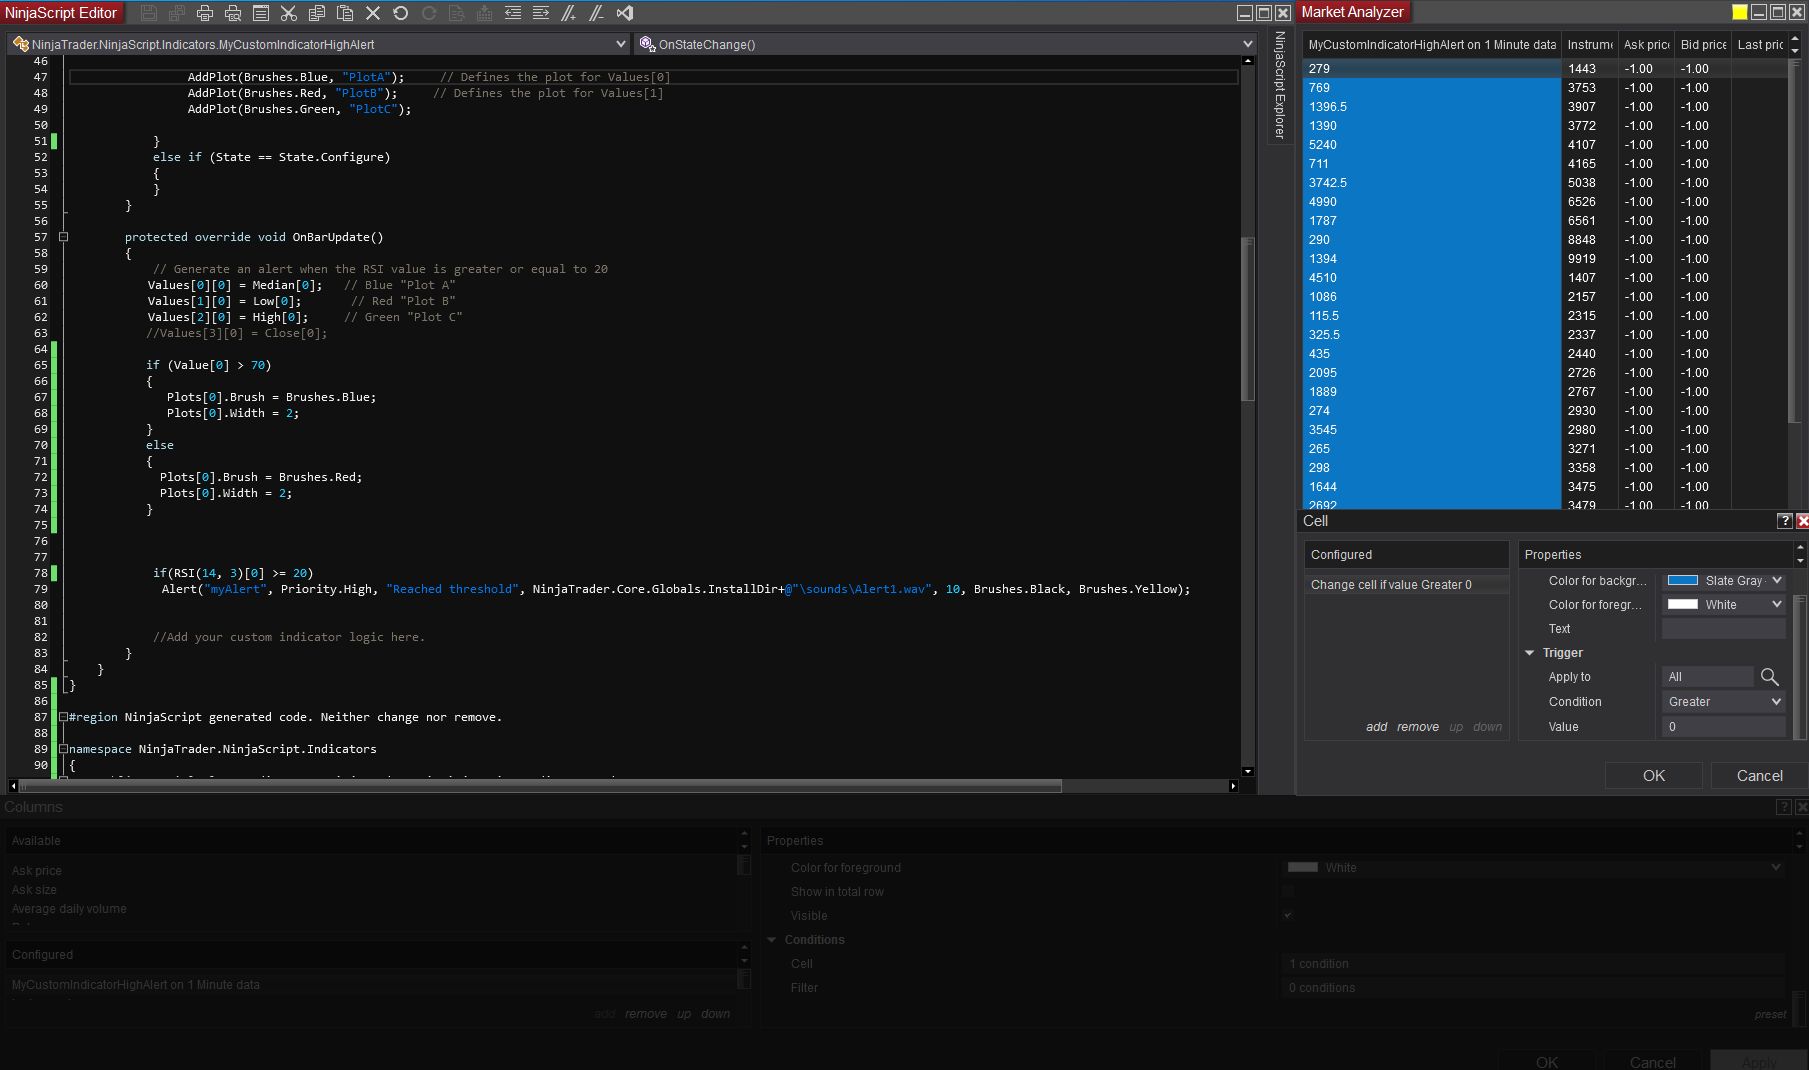This screenshot has width=1809, height=1070.
Task: Open the class selector dropdown
Action: 621,44
